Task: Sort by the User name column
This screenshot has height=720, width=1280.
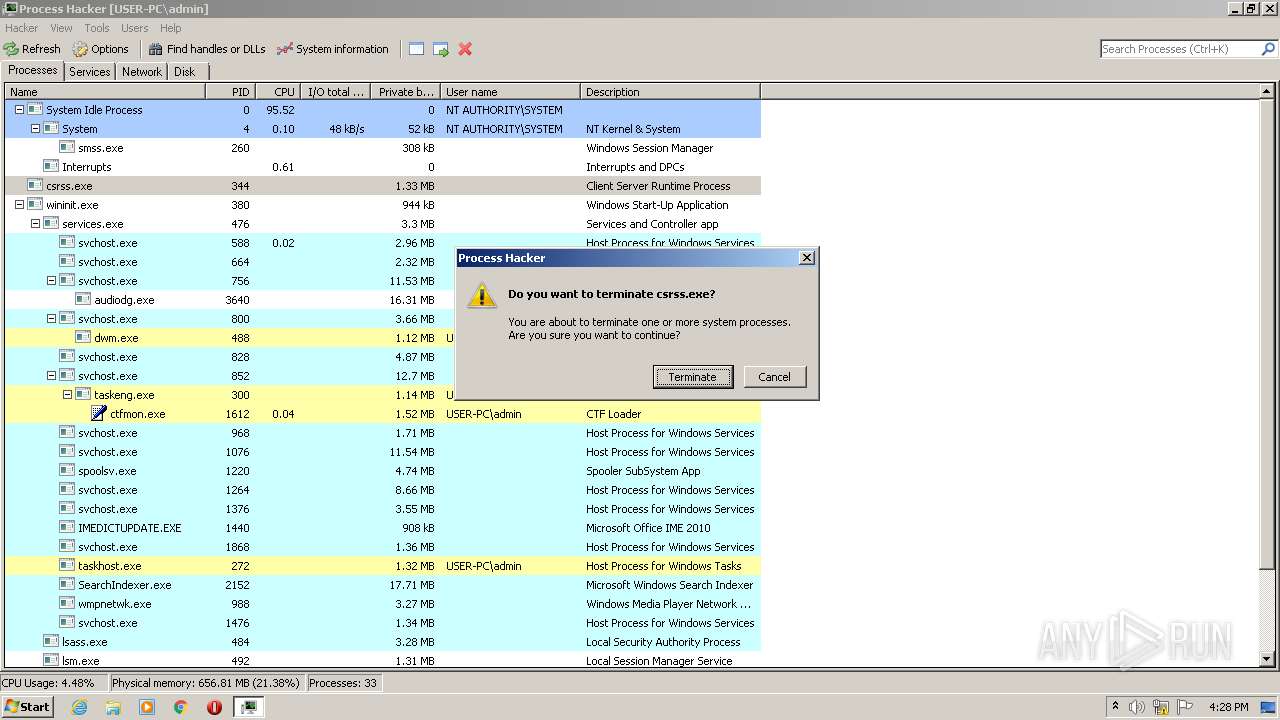Action: tap(510, 92)
